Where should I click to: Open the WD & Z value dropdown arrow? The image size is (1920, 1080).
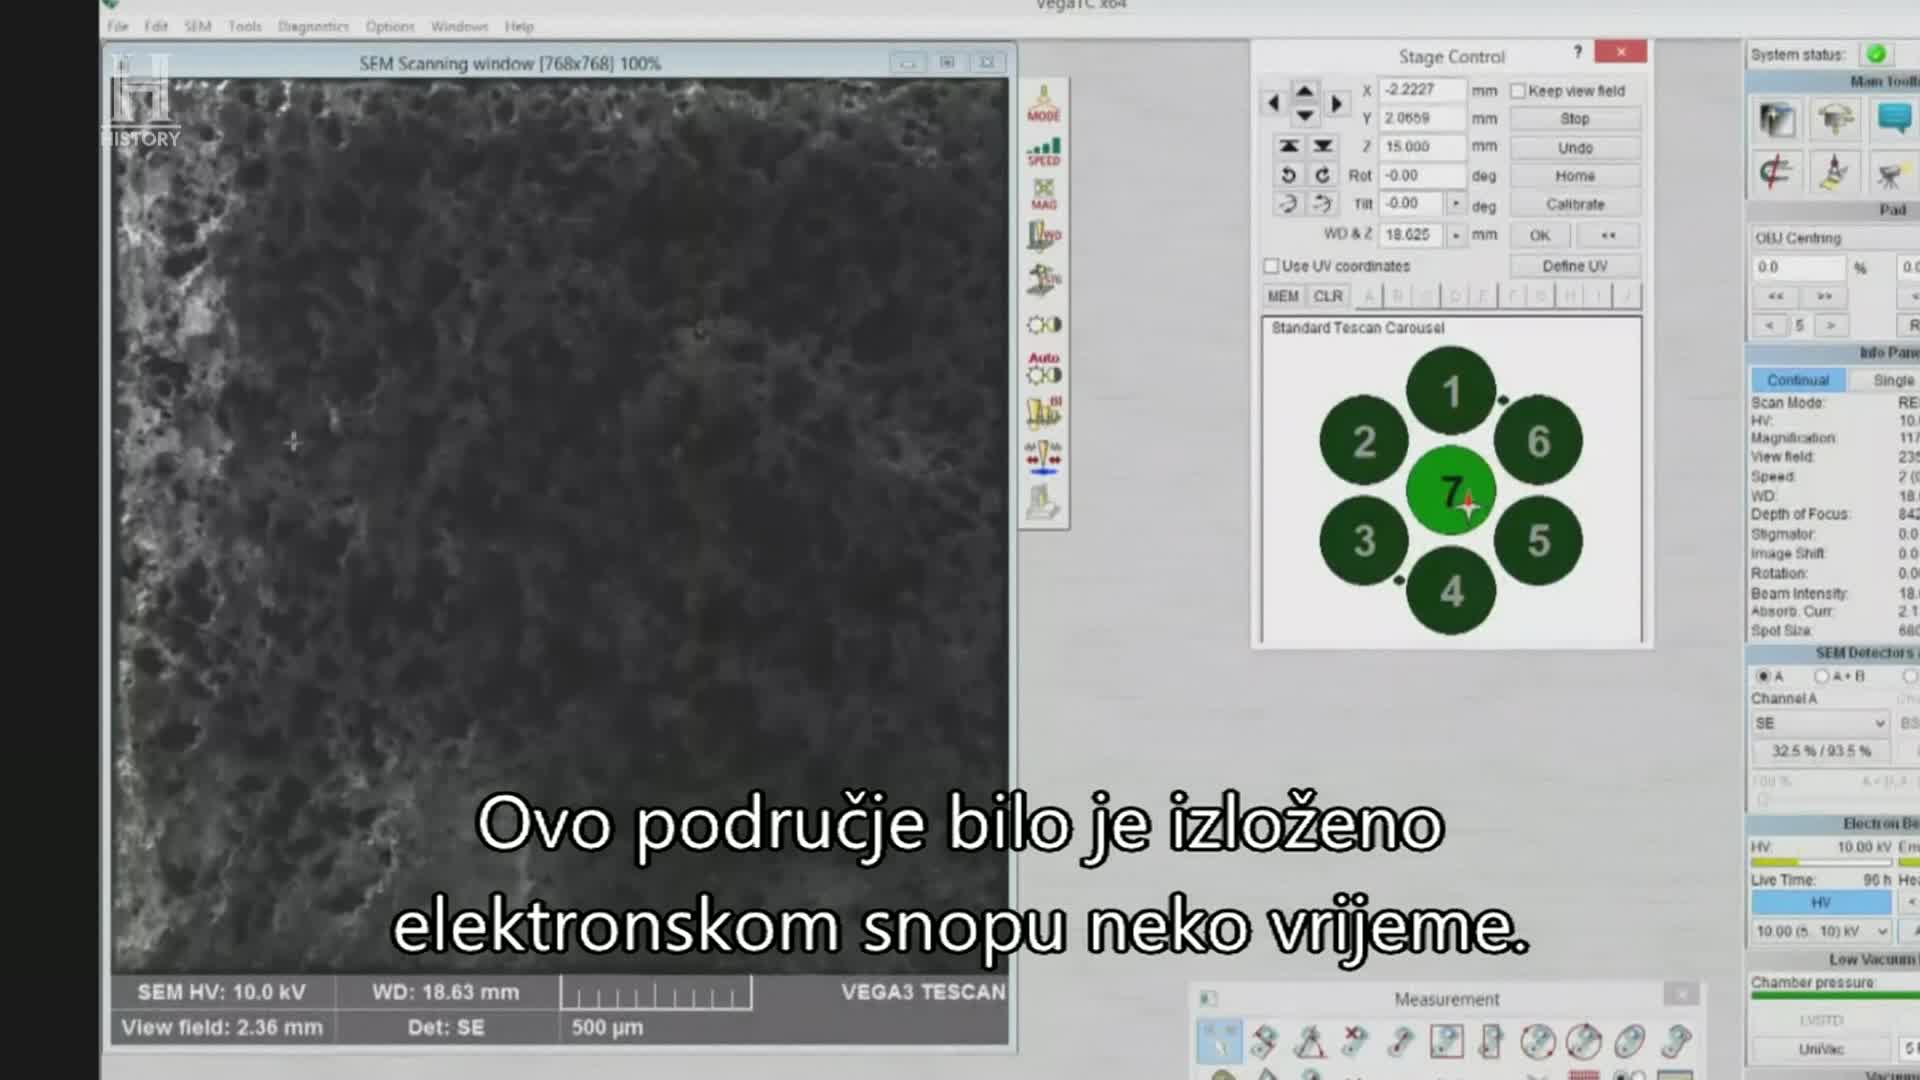[x=1456, y=235]
